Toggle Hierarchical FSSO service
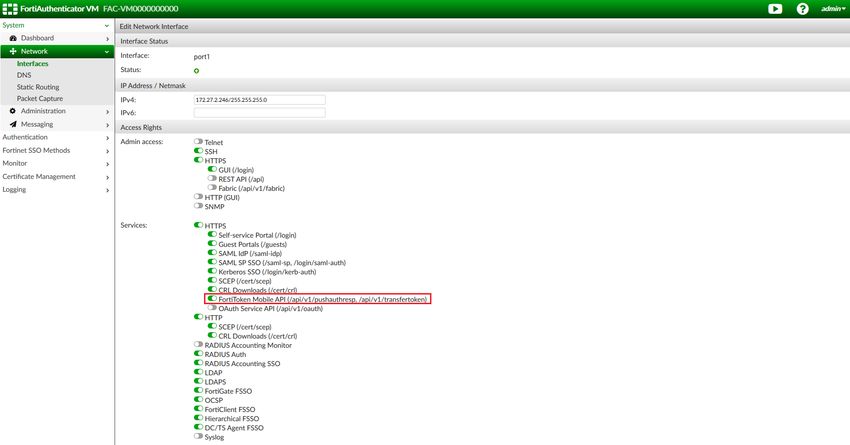This screenshot has width=850, height=445. pyautogui.click(x=198, y=418)
